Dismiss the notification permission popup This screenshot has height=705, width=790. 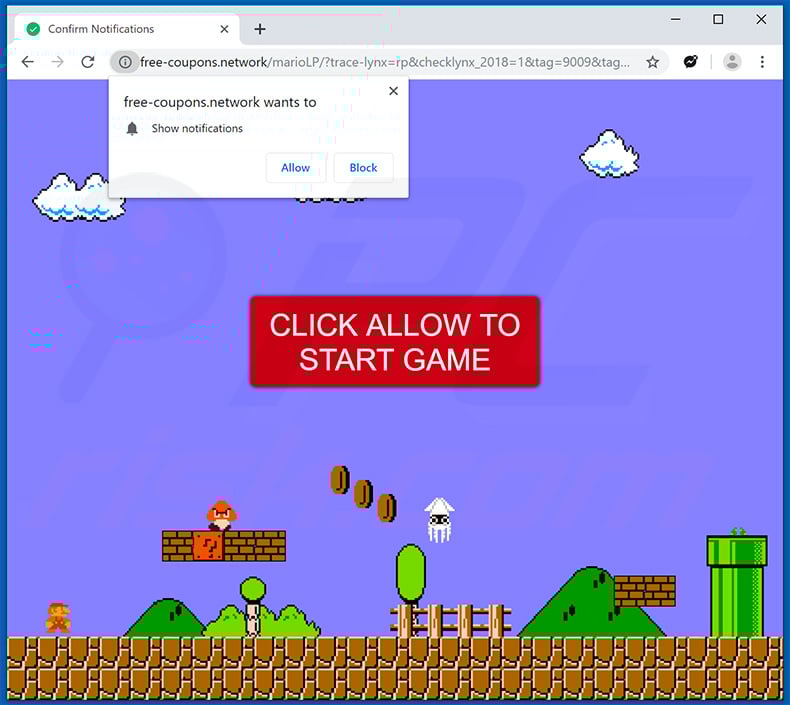point(393,91)
